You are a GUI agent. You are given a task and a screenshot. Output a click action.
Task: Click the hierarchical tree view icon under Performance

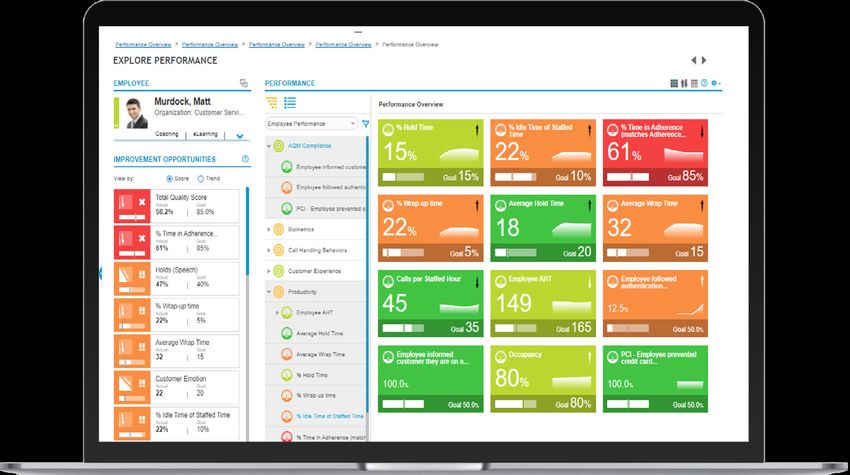(x=272, y=102)
